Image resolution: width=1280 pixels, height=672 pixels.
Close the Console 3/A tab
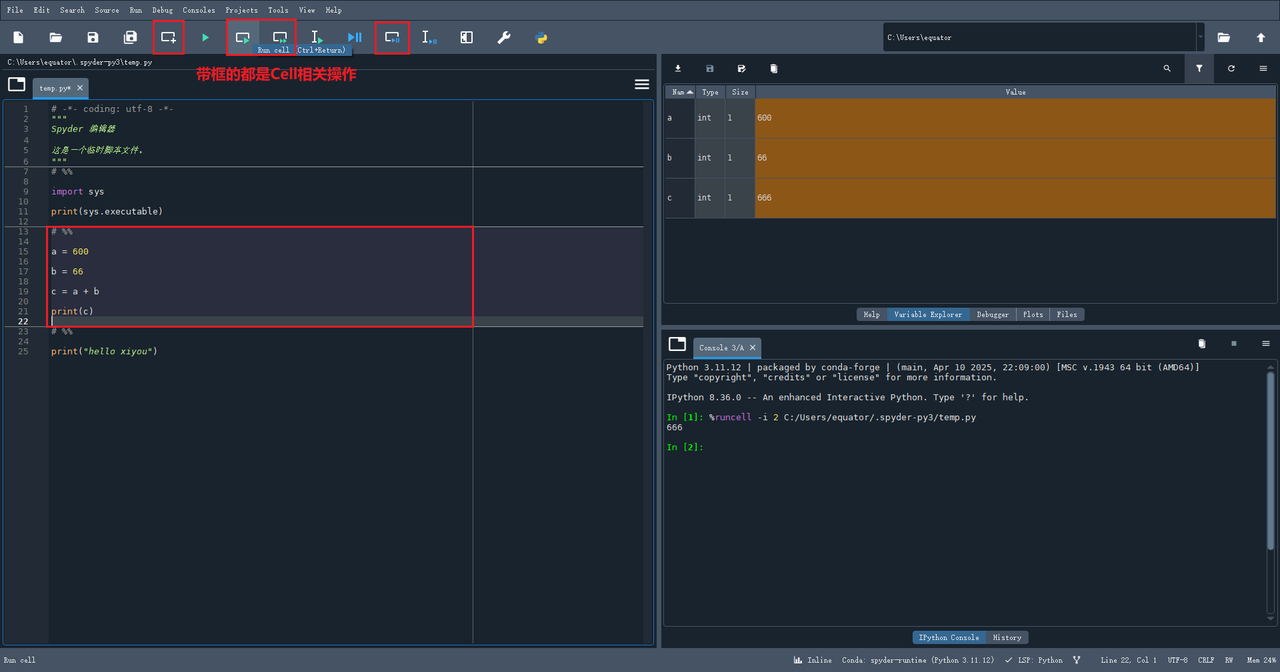click(x=753, y=347)
